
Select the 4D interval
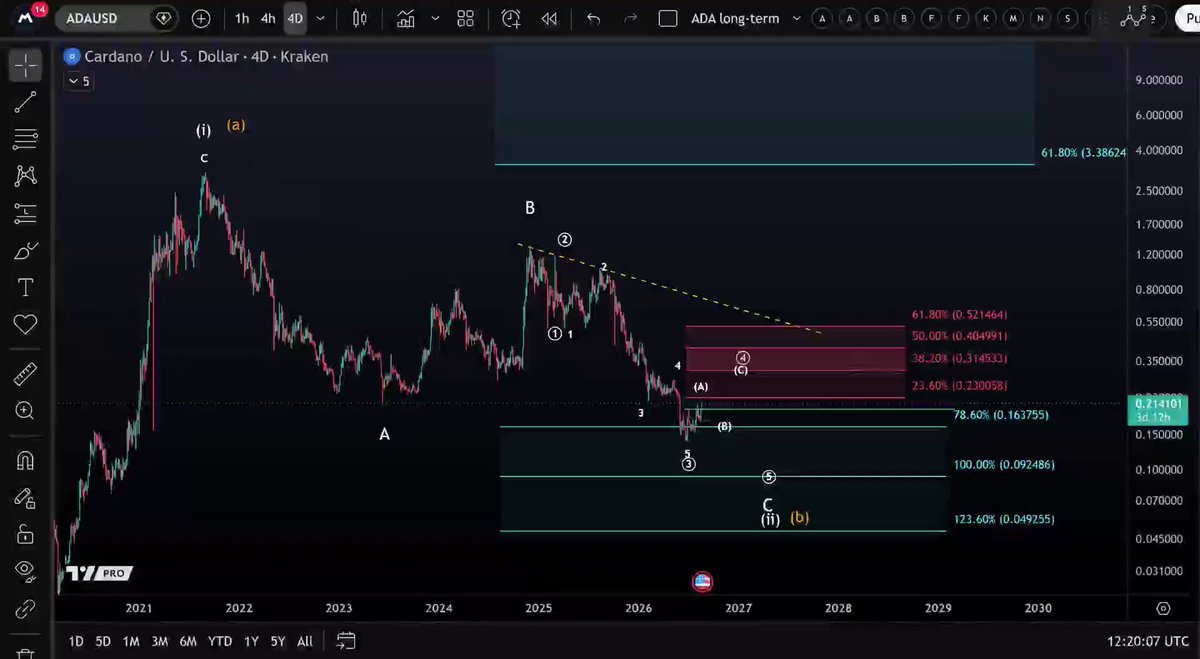[x=295, y=18]
